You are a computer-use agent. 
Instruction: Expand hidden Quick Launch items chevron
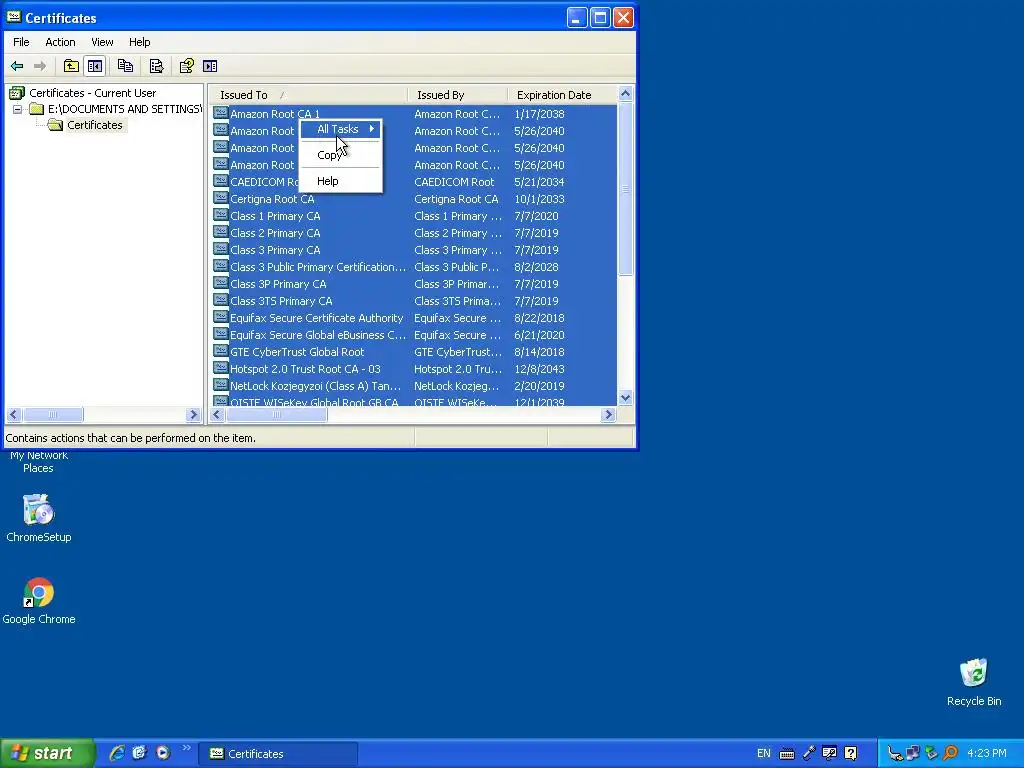[x=186, y=748]
